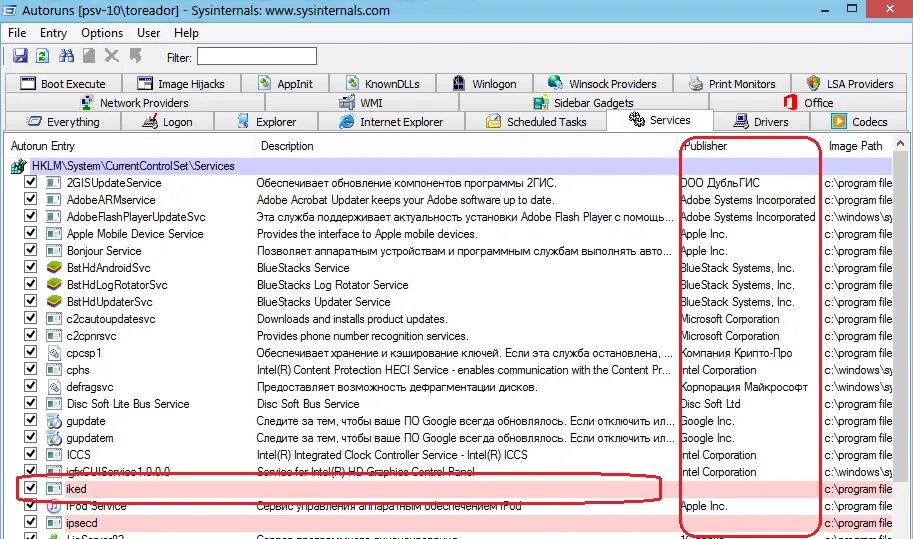Click the Find binoculars toolbar icon

coord(66,56)
